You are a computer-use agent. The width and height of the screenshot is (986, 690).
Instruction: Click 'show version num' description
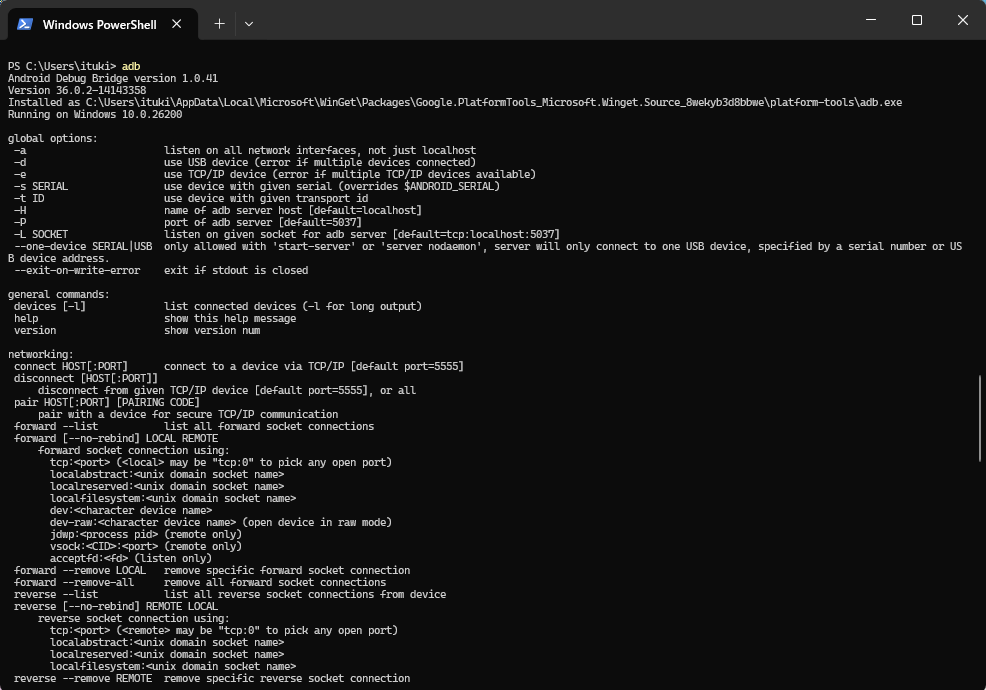pos(212,330)
